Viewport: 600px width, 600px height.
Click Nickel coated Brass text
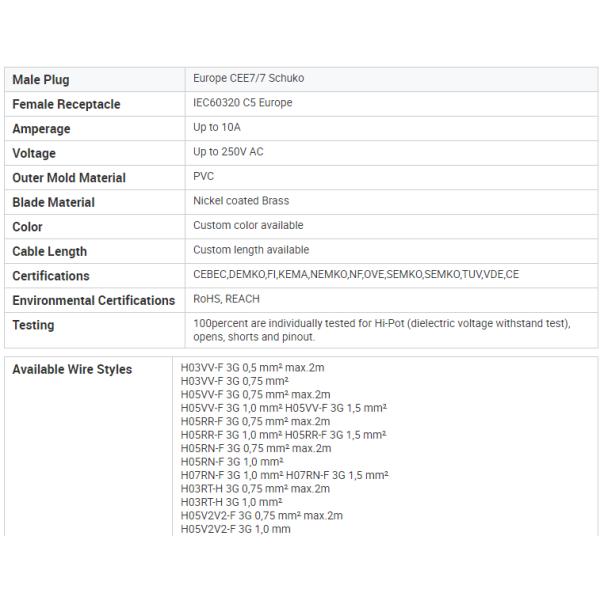pyautogui.click(x=241, y=201)
